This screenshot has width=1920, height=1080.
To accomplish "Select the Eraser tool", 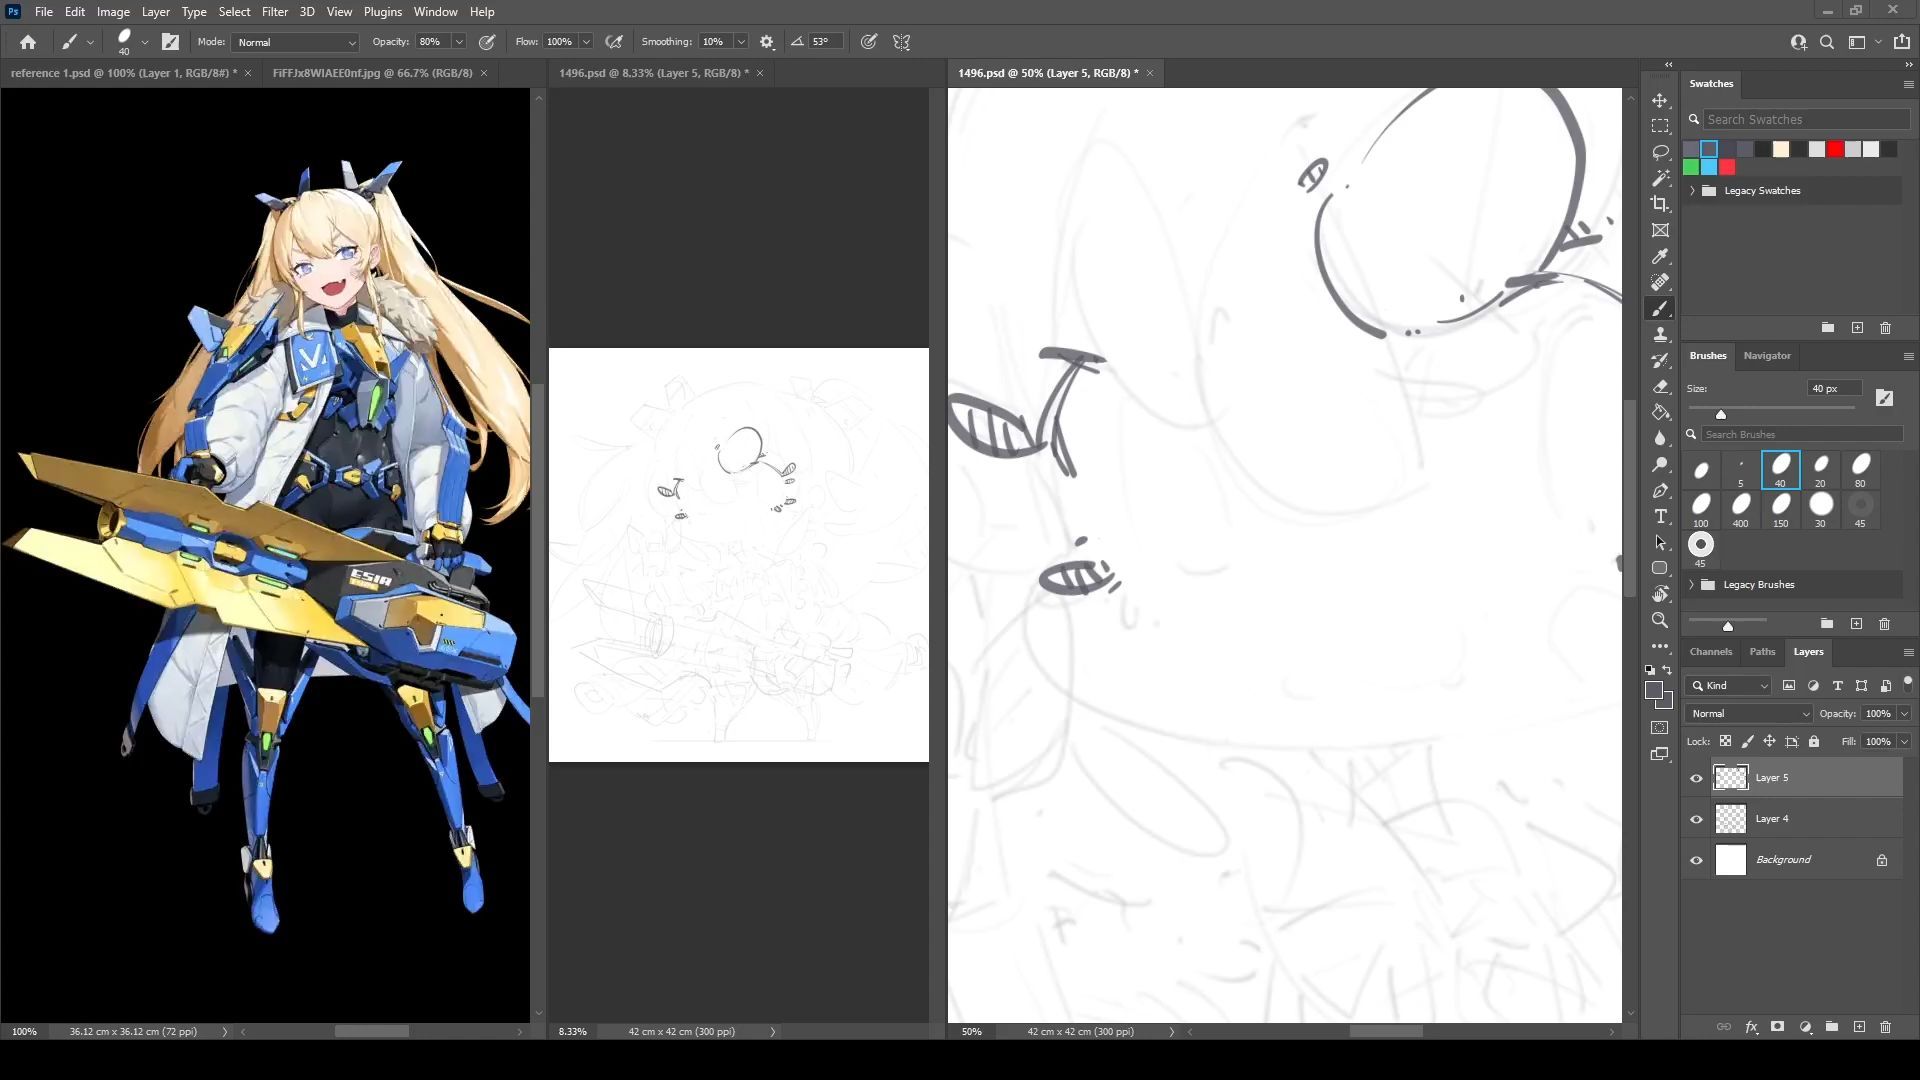I will coord(1660,386).
